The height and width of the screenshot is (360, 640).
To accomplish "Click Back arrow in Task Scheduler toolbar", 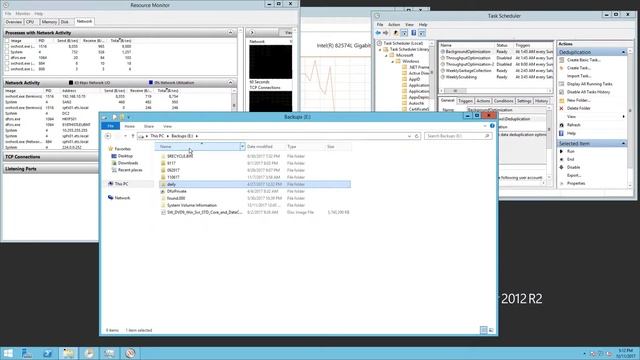I will tap(378, 33).
